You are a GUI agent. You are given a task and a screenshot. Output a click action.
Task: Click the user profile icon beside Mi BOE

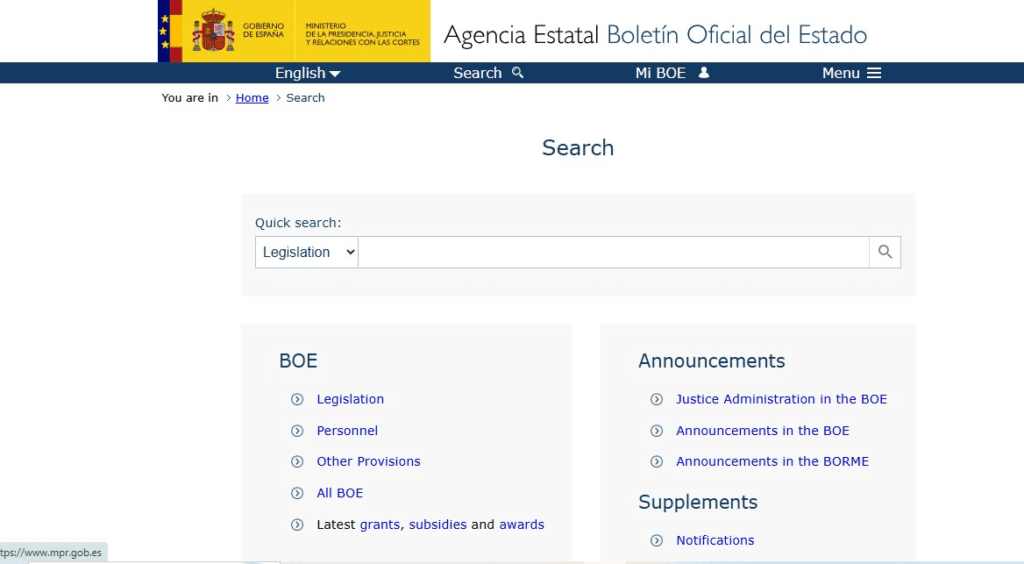pyautogui.click(x=703, y=72)
